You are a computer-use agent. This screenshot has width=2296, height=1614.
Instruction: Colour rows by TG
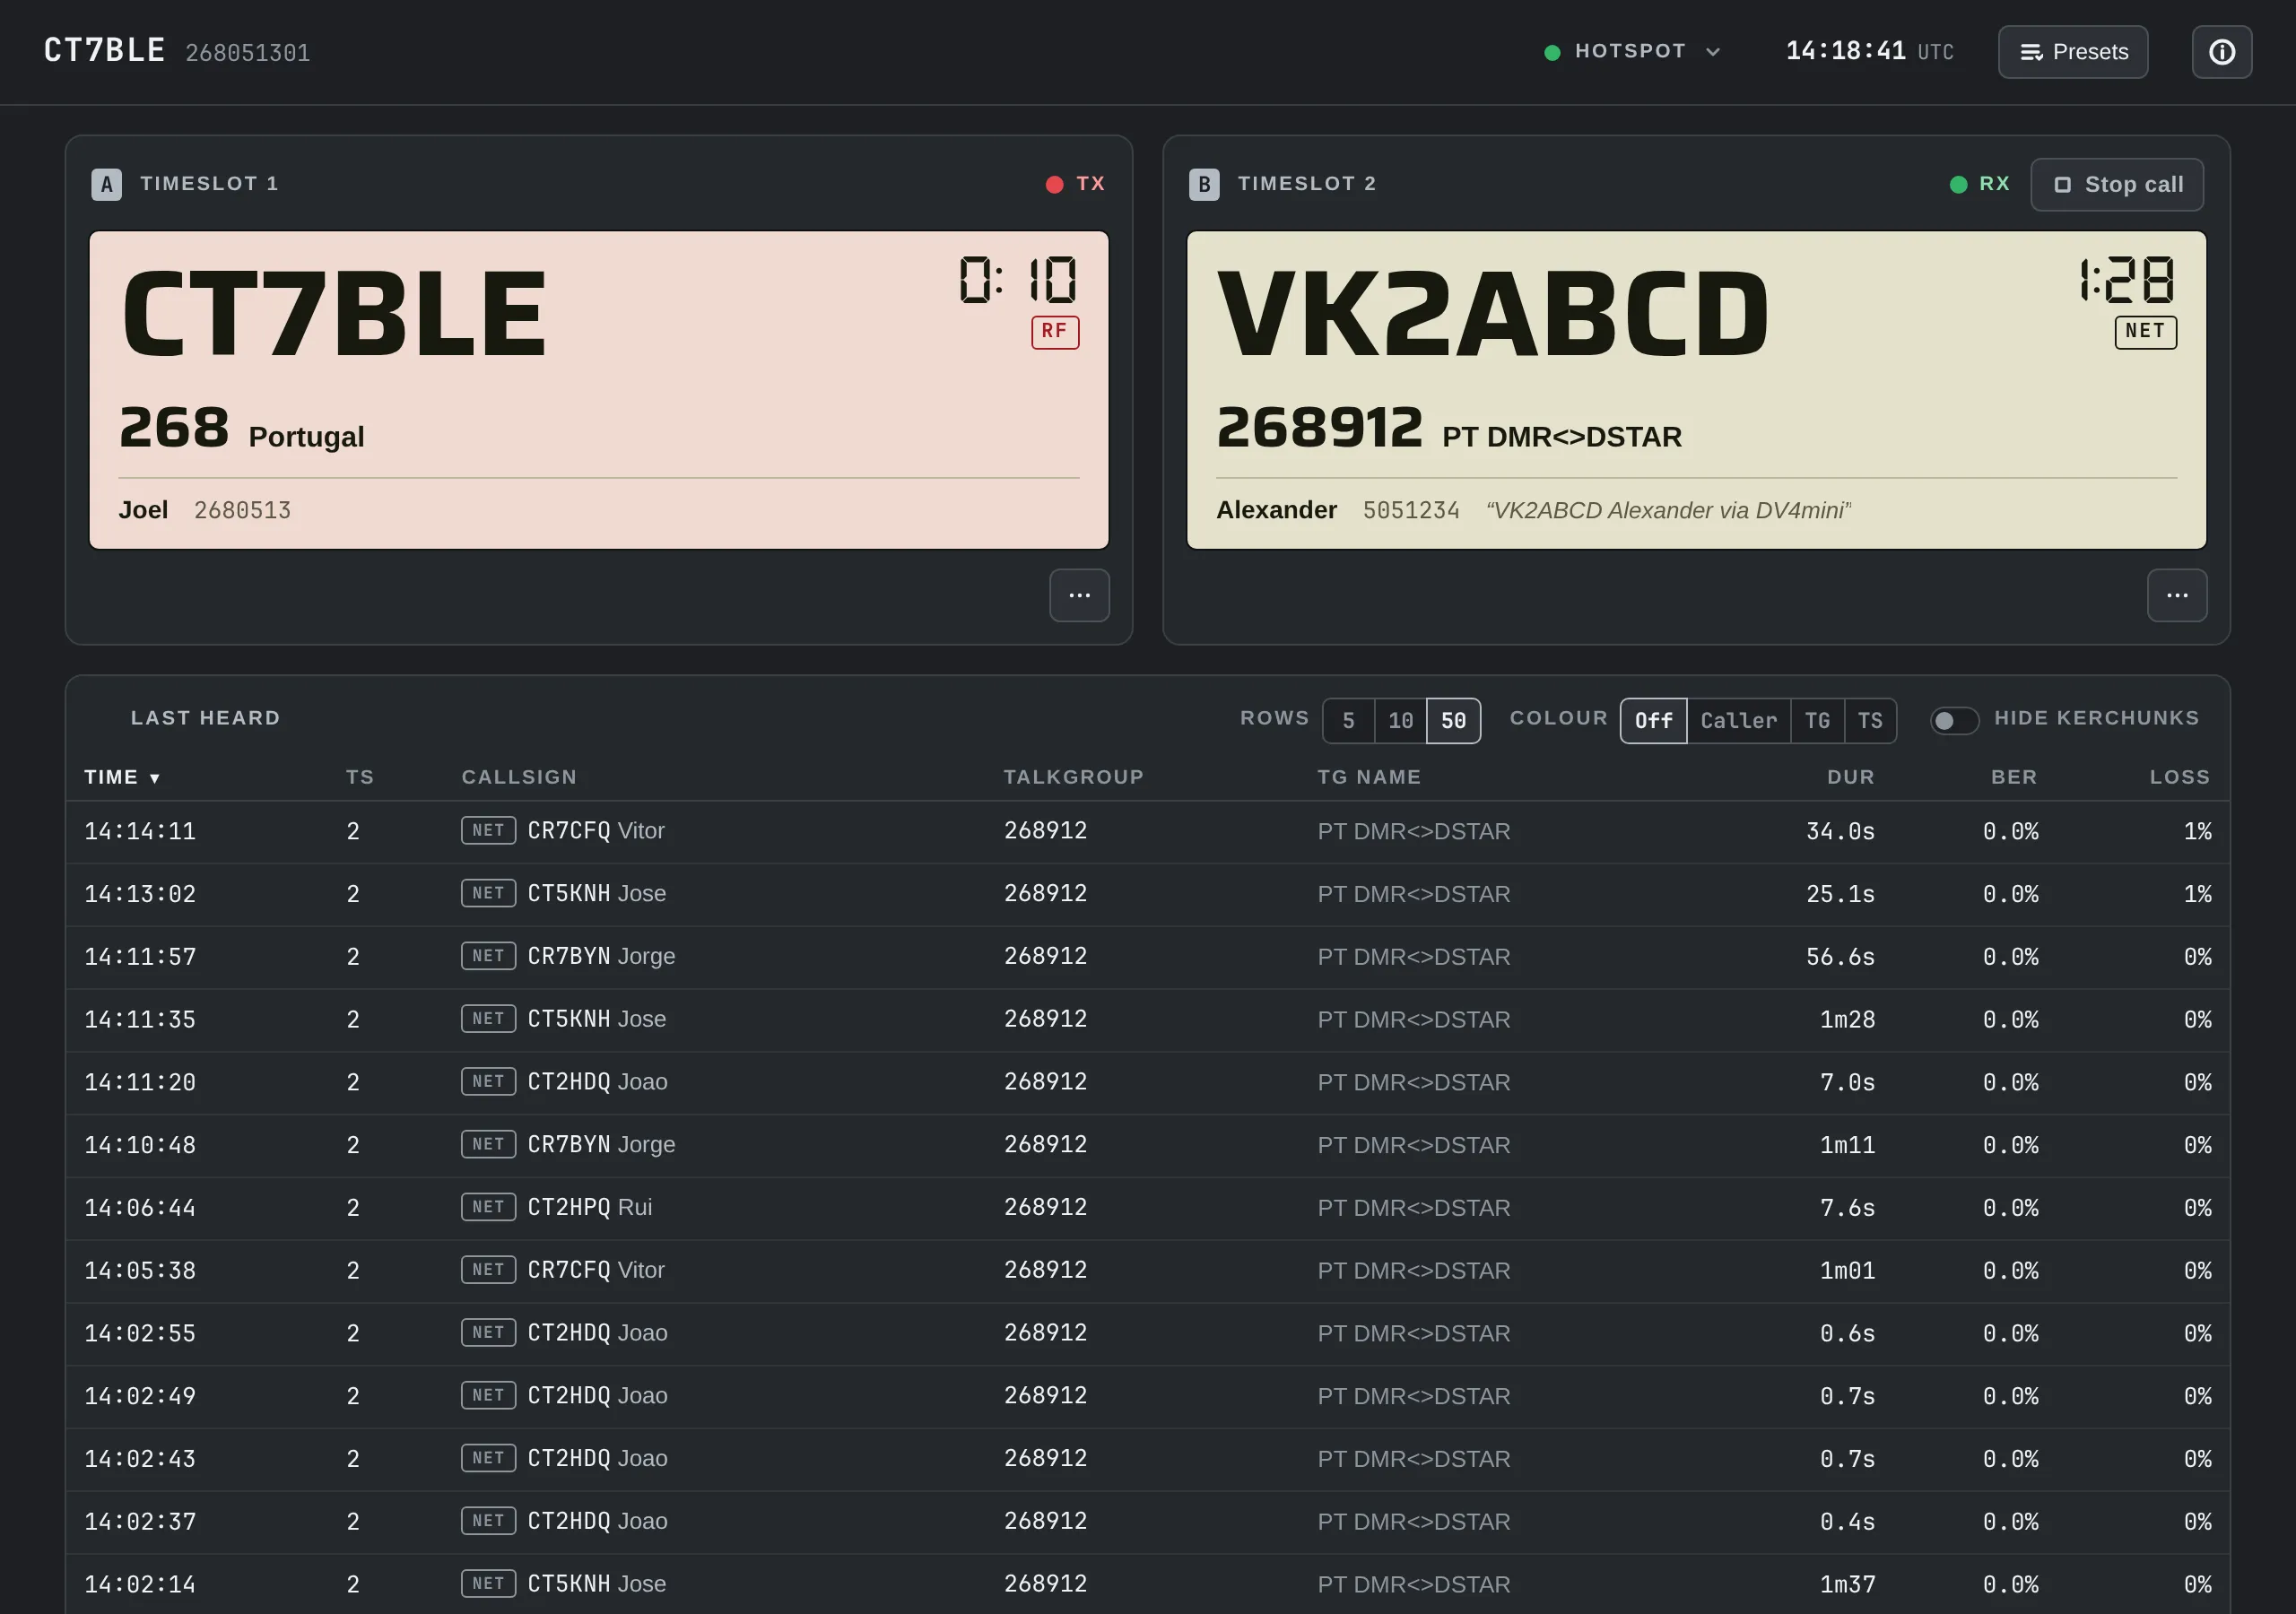1817,721
